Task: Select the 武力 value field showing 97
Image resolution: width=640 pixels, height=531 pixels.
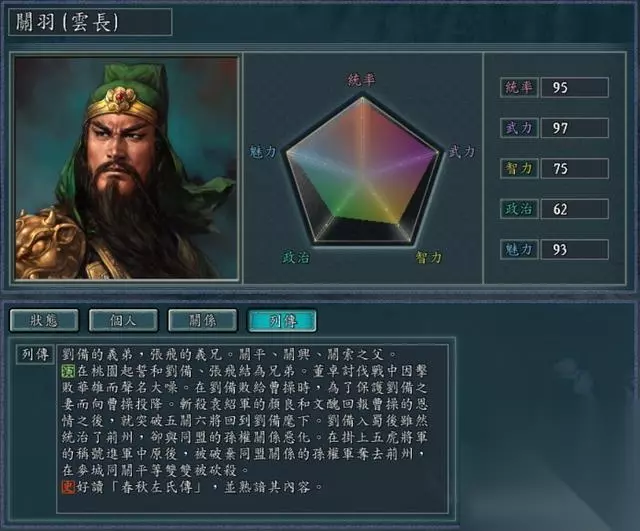Action: pos(575,128)
